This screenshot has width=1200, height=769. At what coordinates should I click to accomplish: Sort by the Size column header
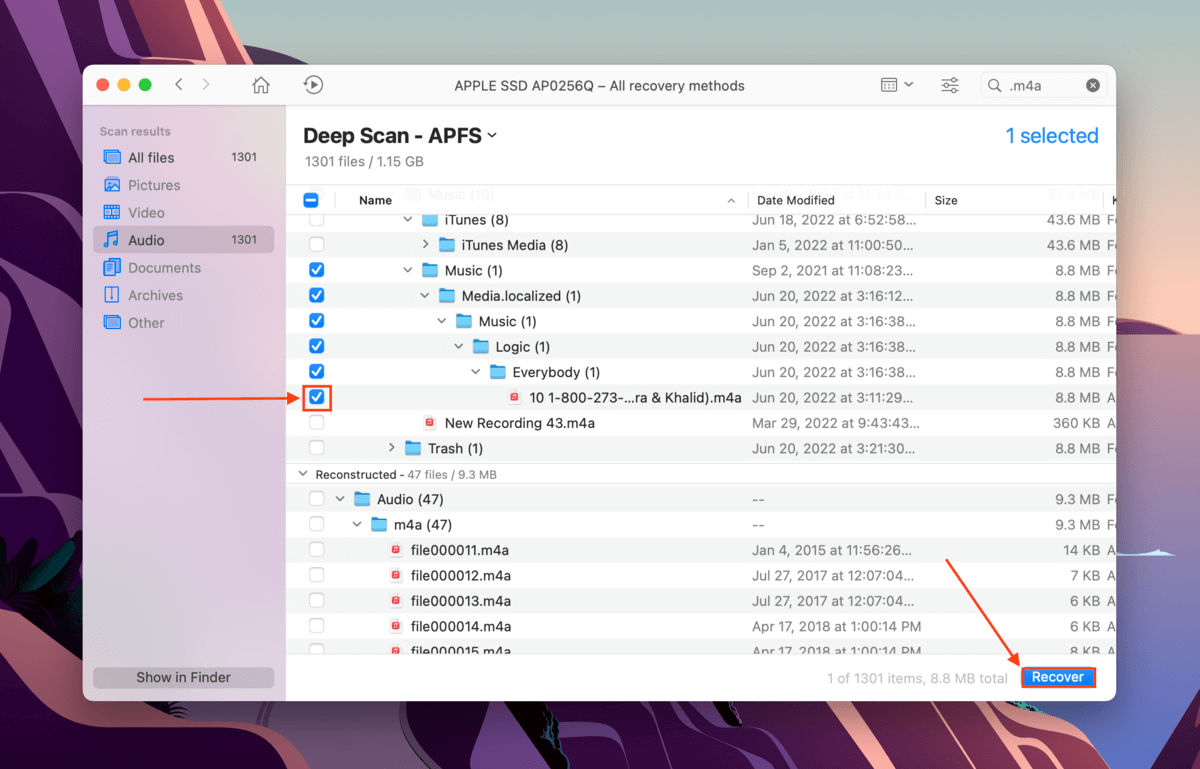point(946,200)
